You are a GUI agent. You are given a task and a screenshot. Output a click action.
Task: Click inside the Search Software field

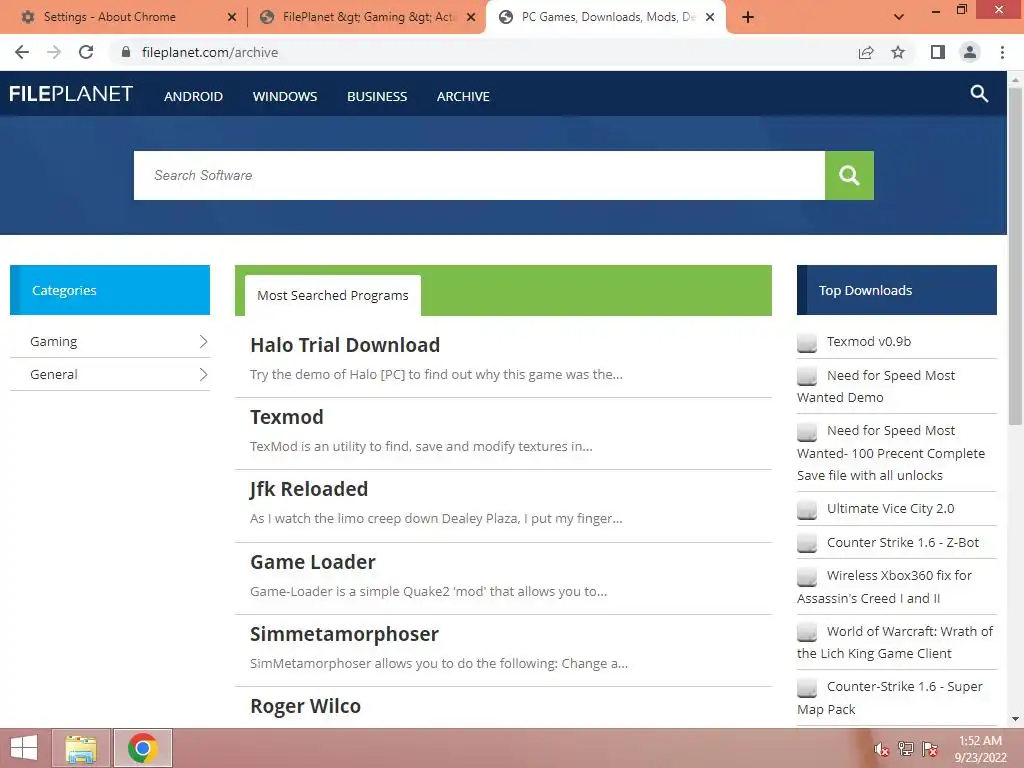tap(479, 175)
